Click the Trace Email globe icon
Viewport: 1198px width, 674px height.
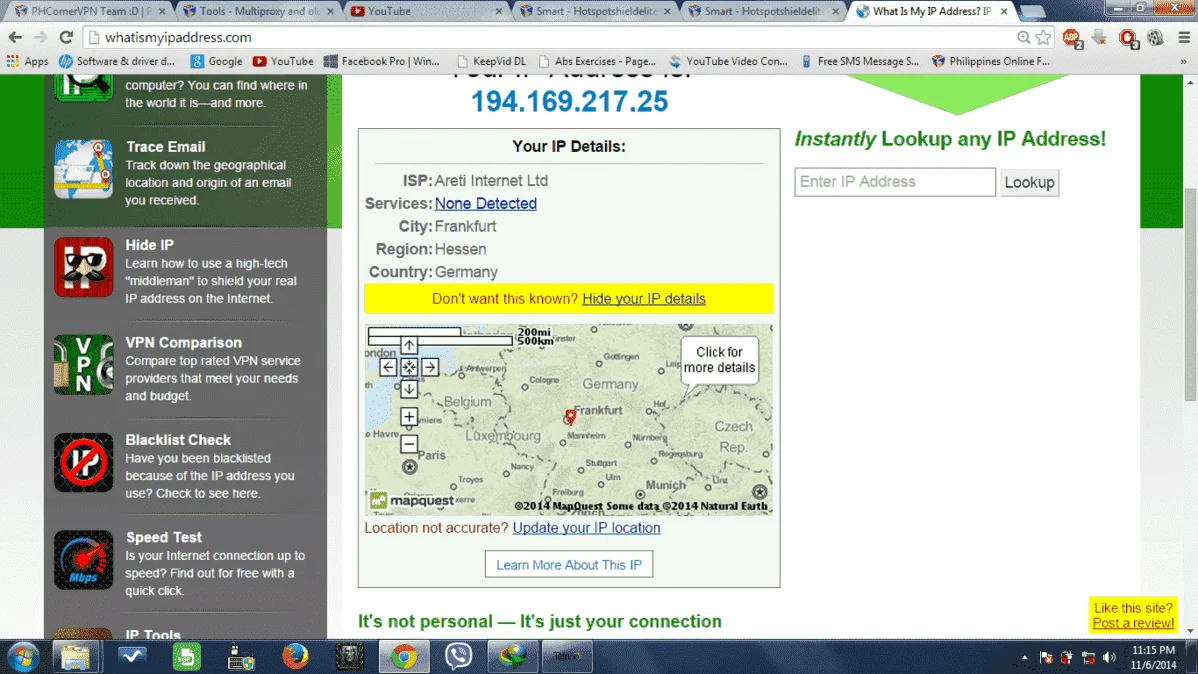tap(83, 169)
